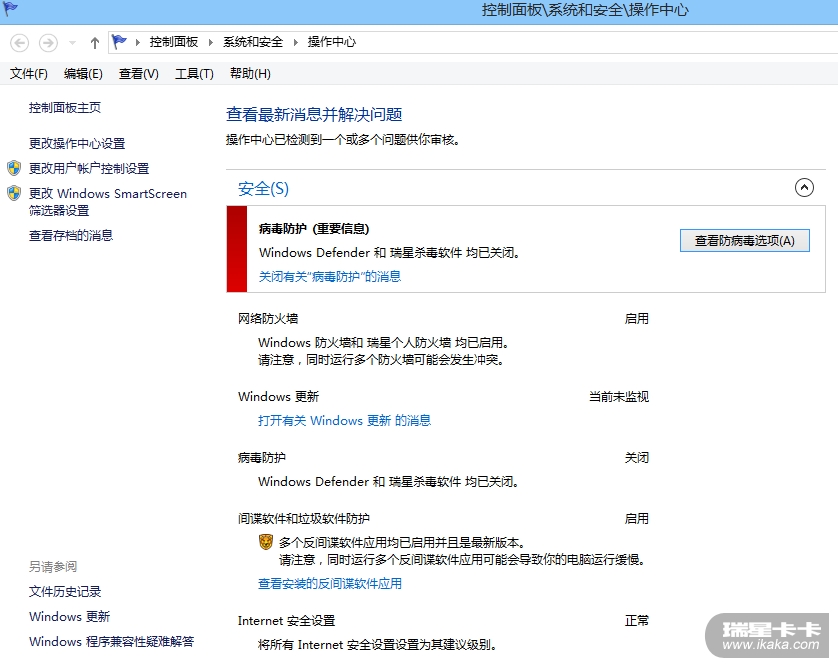The image size is (838, 665).
Task: Go up one level with Up arrow
Action: pos(95,43)
